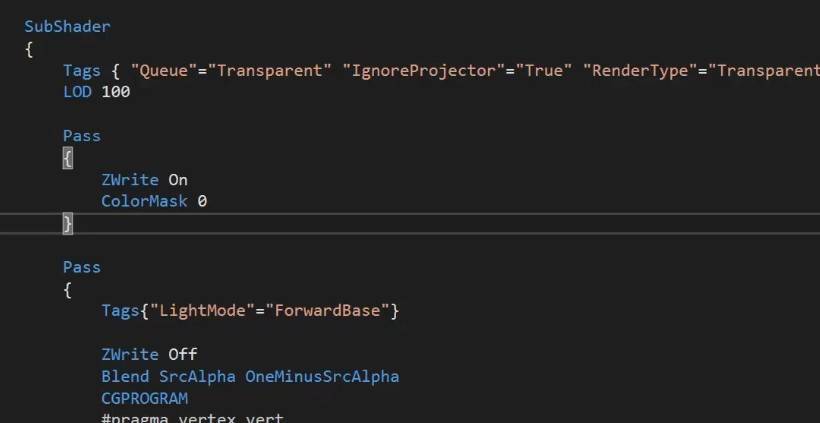Click the zero value after ColorMask
820x423 pixels.
pos(202,201)
